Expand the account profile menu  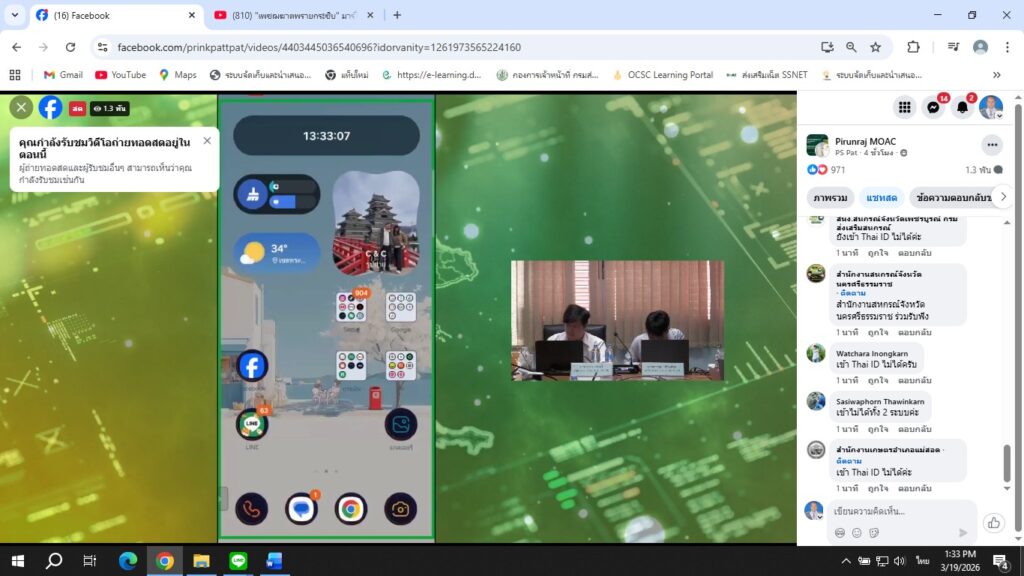991,107
